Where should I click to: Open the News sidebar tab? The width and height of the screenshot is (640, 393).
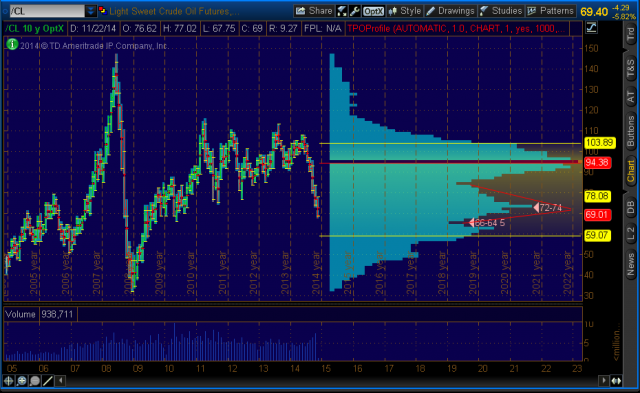click(x=631, y=265)
